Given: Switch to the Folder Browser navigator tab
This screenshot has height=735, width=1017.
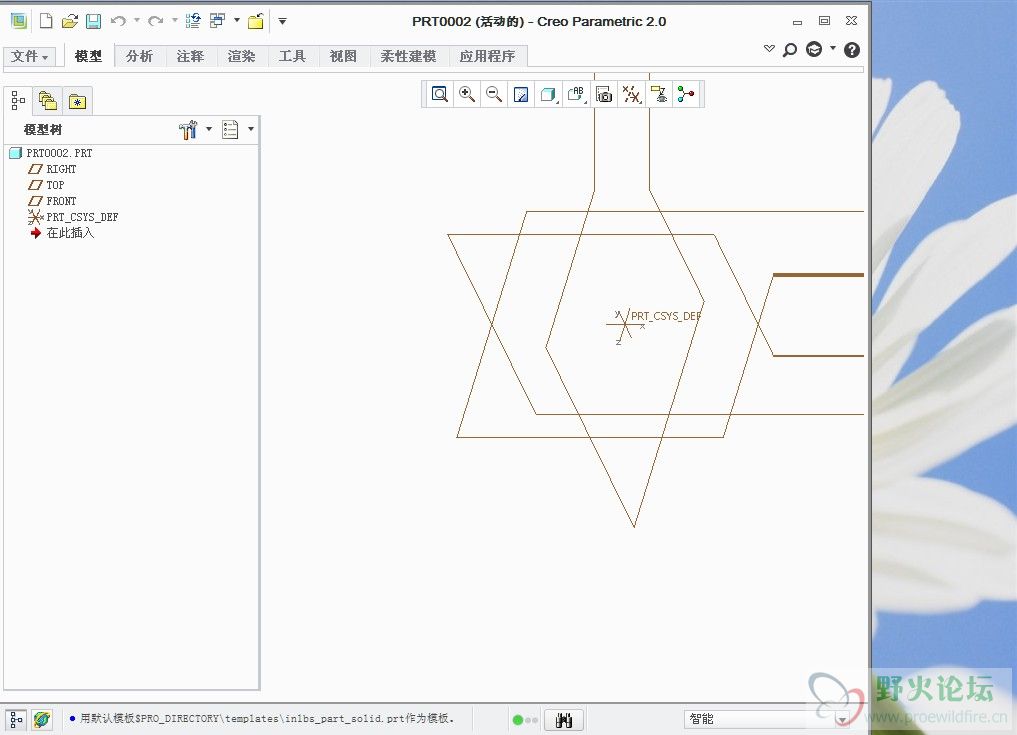Looking at the screenshot, I should coord(47,101).
